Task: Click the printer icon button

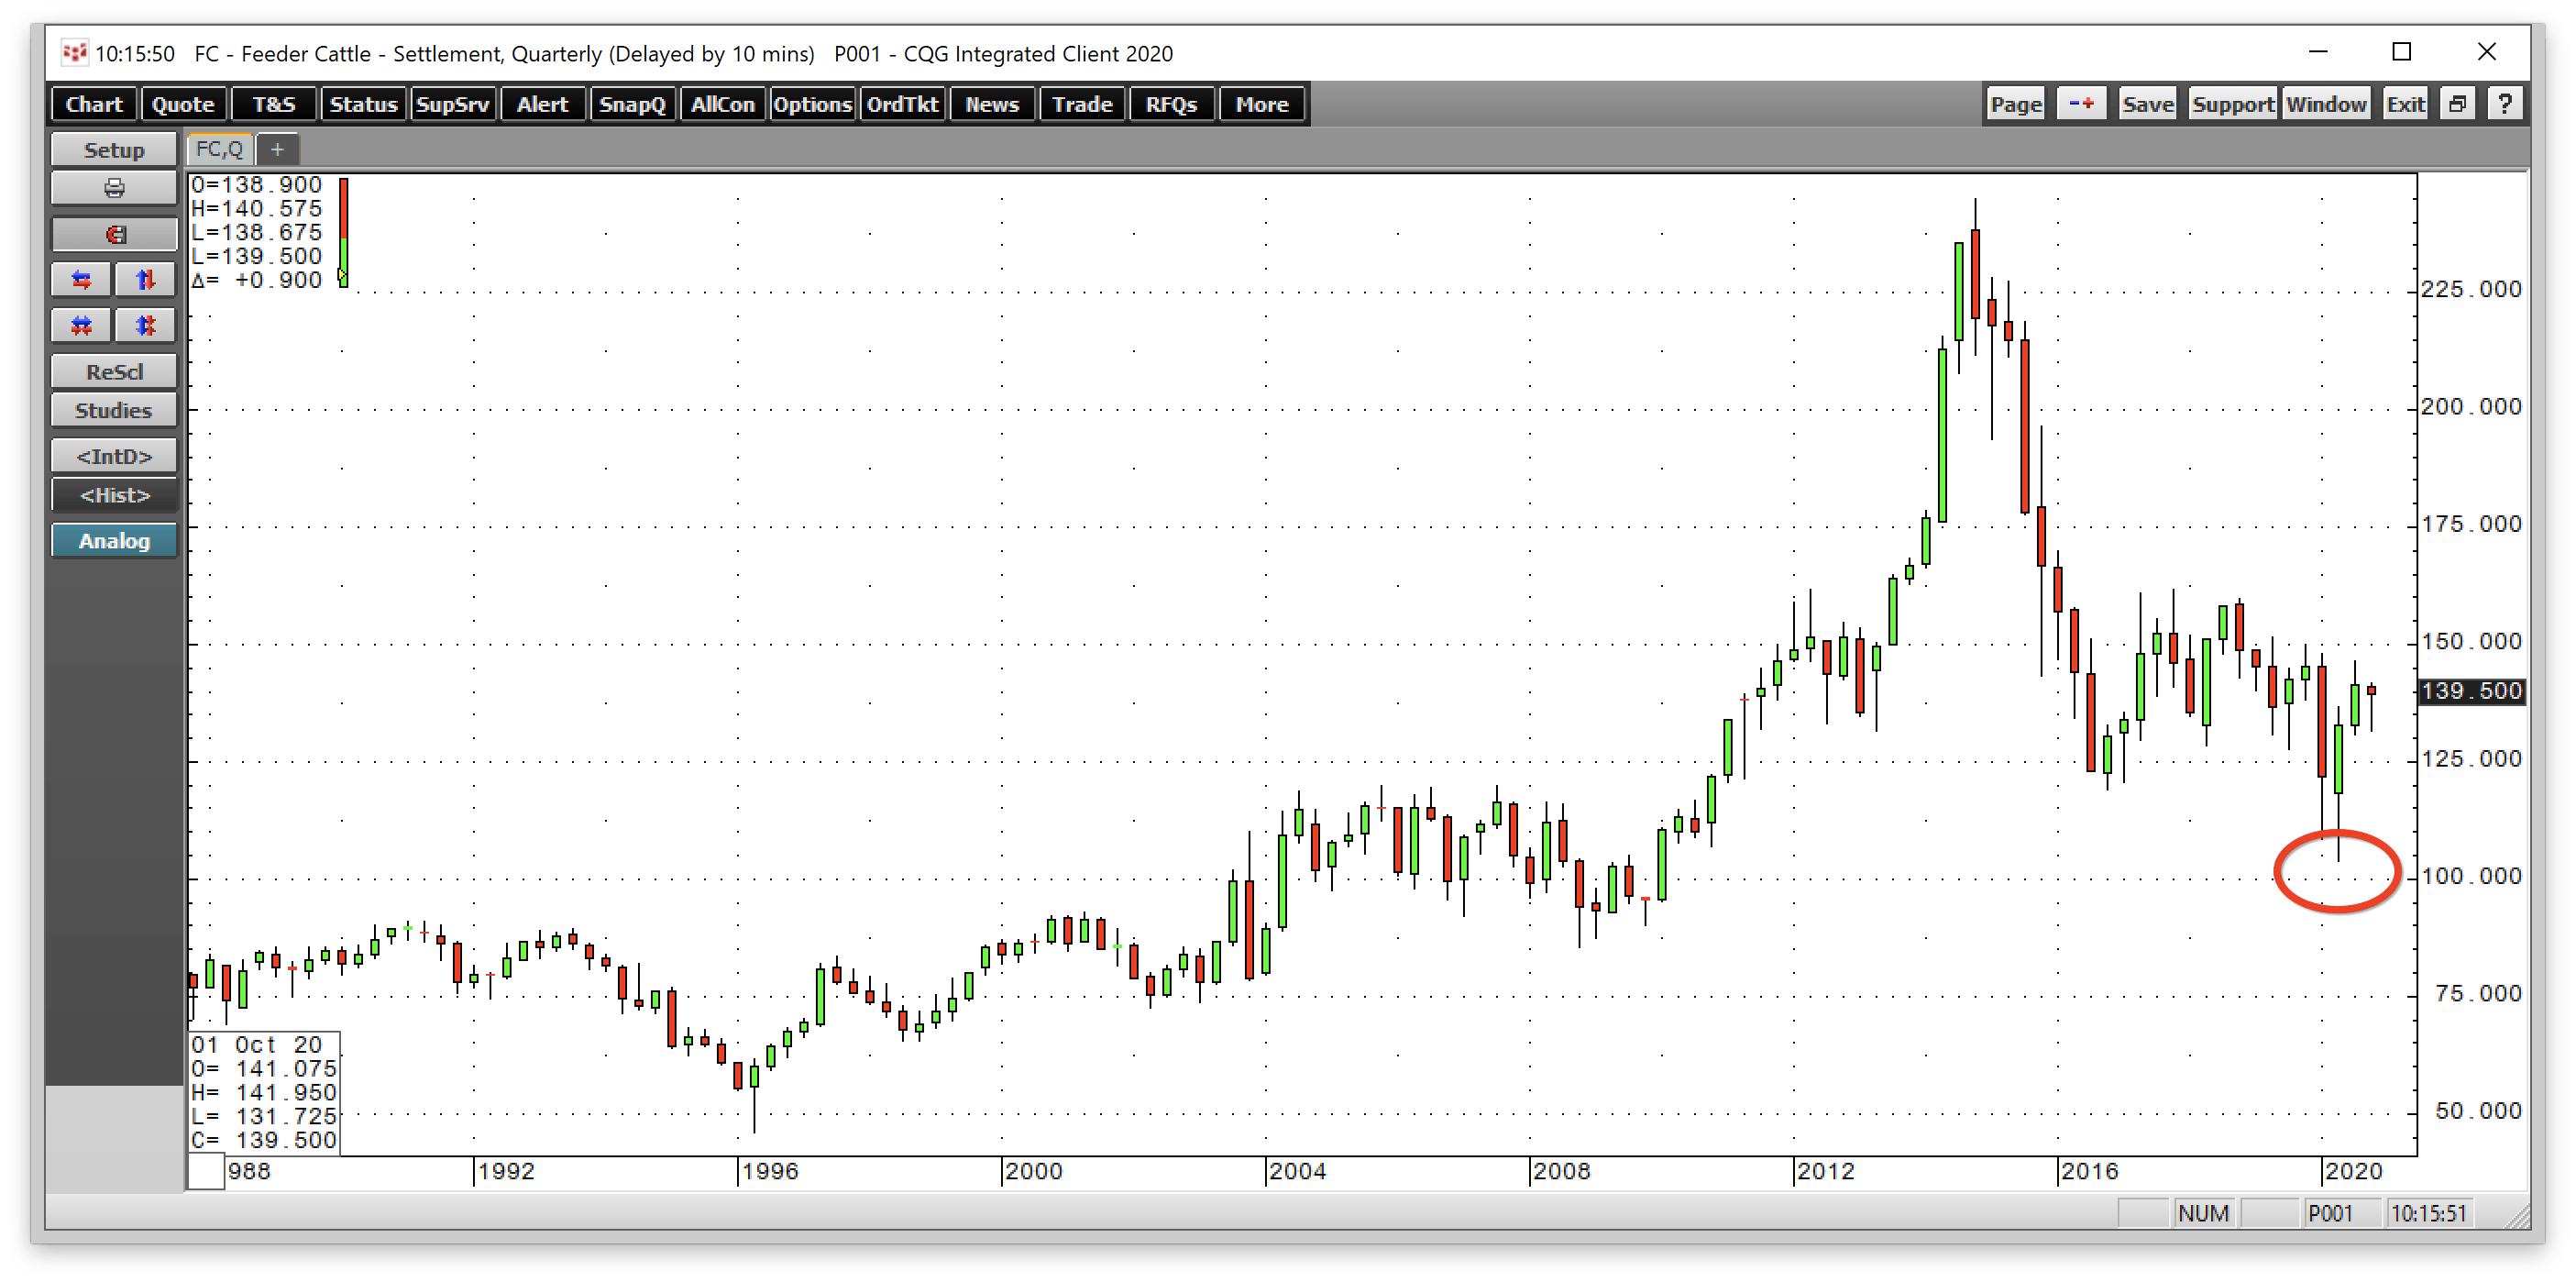Action: click(x=114, y=188)
